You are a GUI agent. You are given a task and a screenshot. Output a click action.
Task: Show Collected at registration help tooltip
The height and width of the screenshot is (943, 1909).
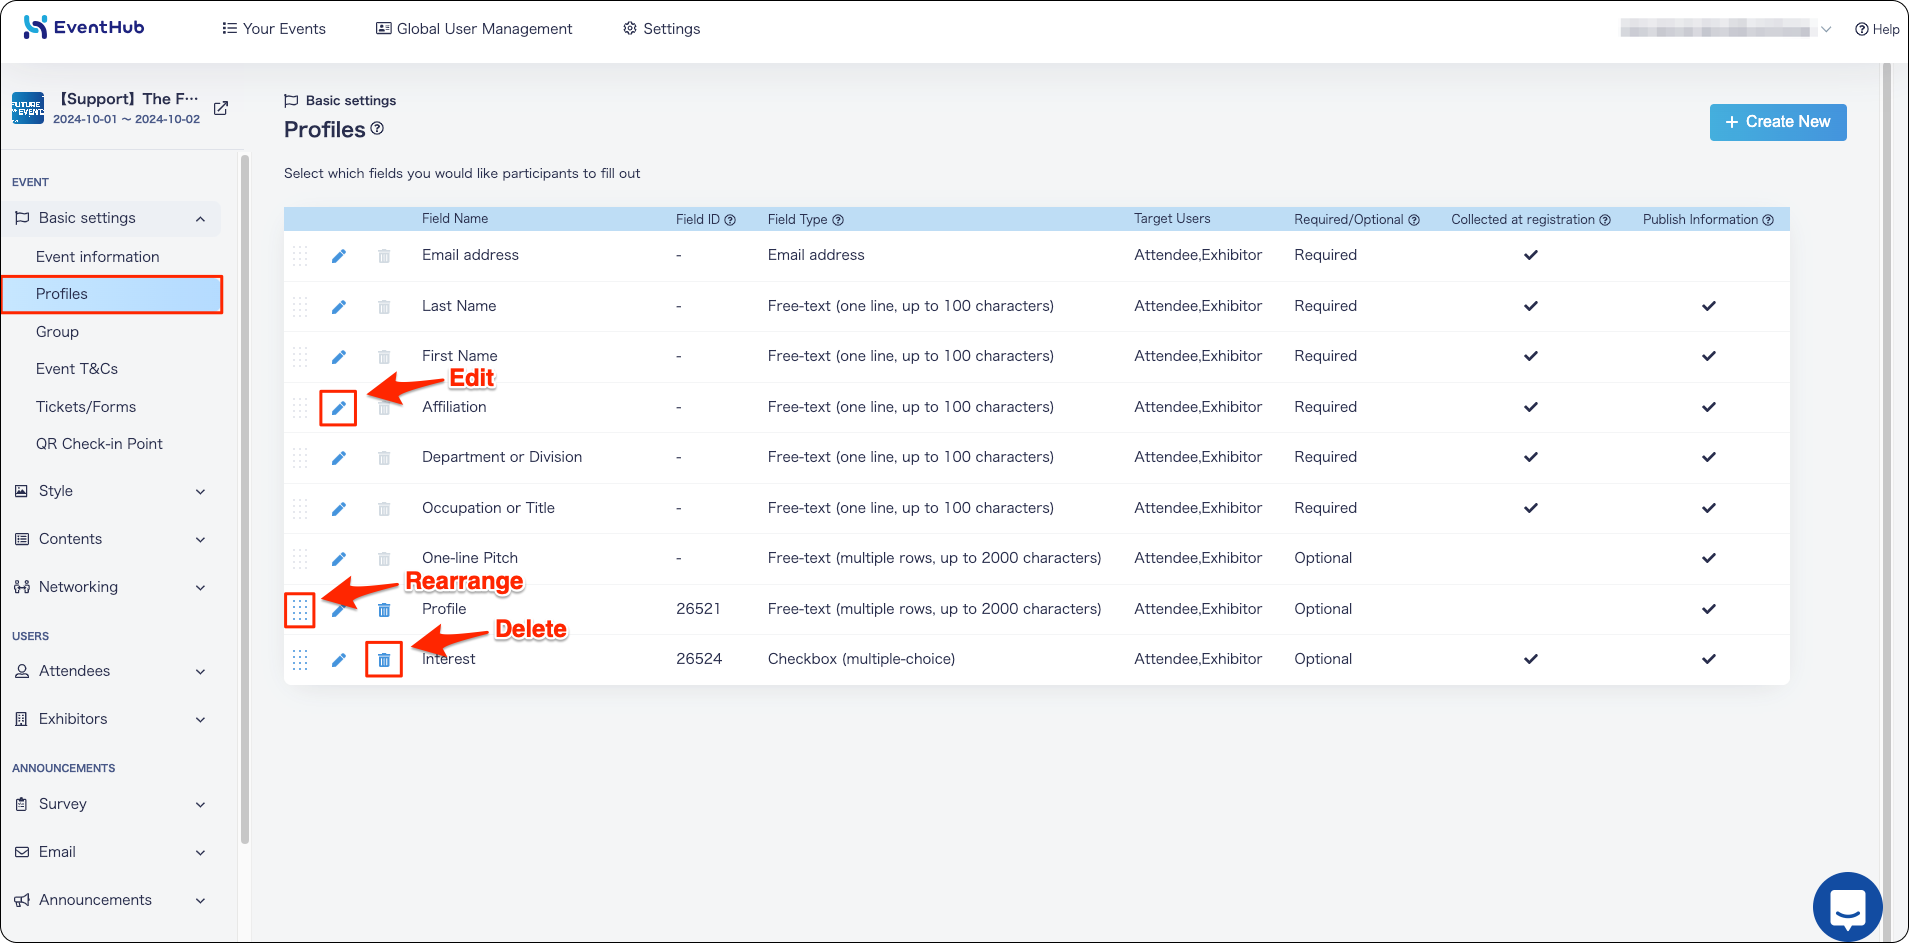[1605, 220]
